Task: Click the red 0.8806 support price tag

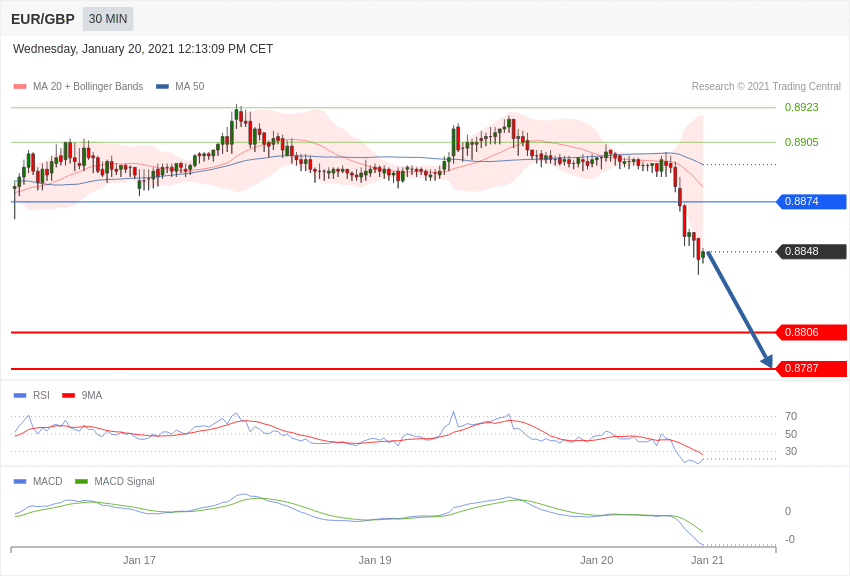Action: click(x=812, y=332)
